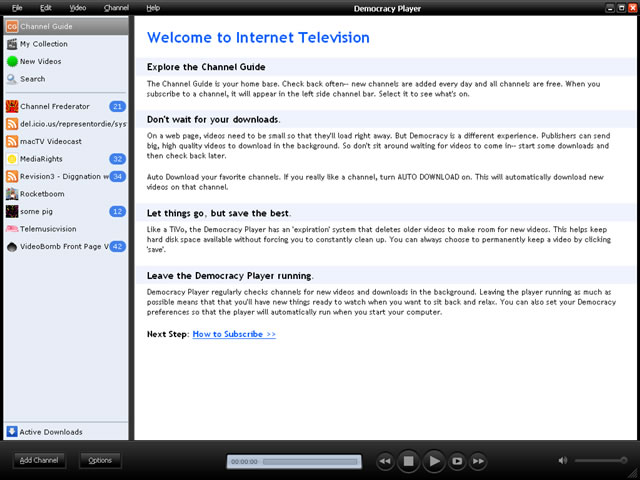
Task: Open the Help menu
Action: 153,8
